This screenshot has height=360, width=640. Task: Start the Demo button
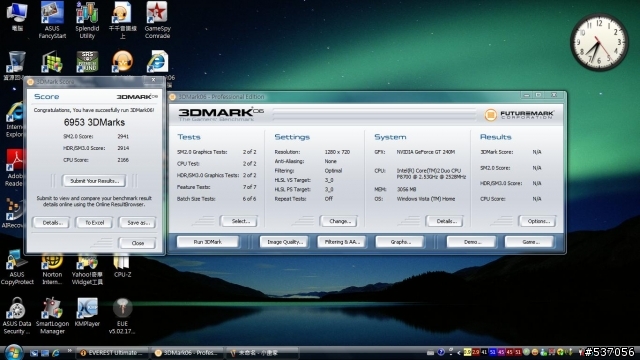click(x=472, y=242)
